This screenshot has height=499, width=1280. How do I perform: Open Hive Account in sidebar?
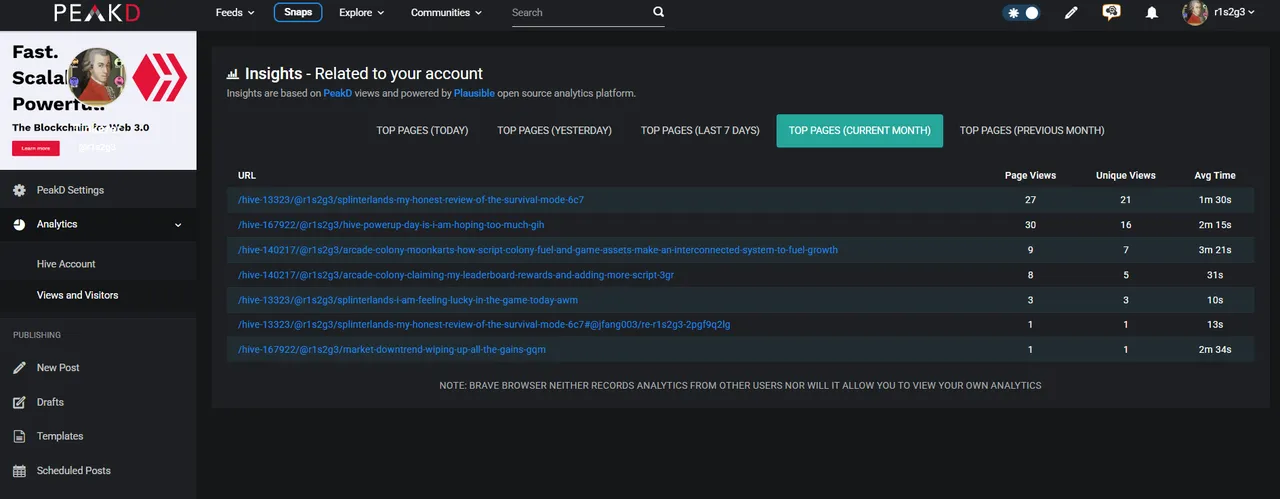click(x=66, y=264)
